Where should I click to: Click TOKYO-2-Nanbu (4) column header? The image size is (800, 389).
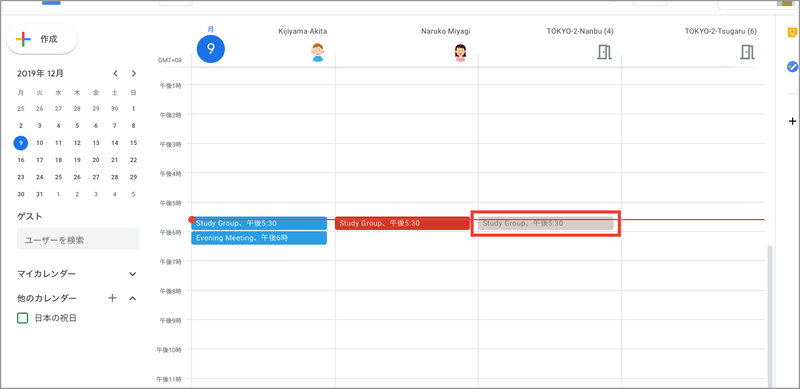(580, 31)
